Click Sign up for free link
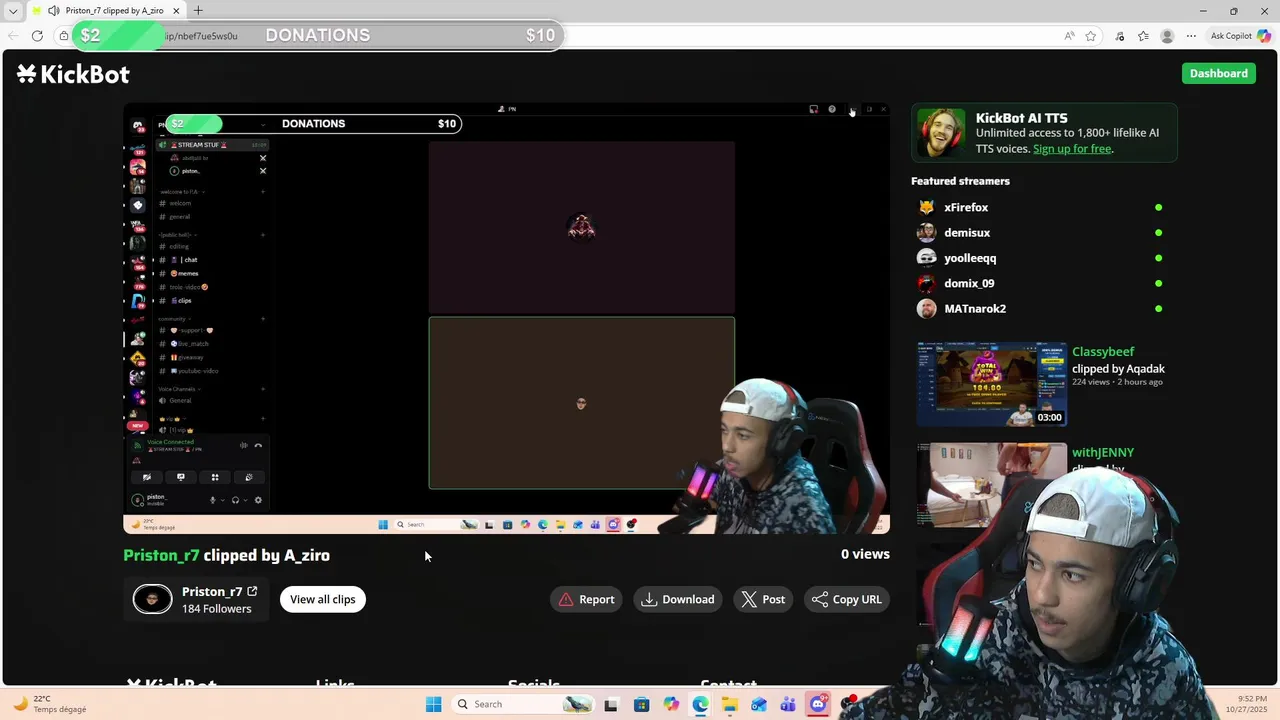The image size is (1280, 720). click(x=1072, y=149)
